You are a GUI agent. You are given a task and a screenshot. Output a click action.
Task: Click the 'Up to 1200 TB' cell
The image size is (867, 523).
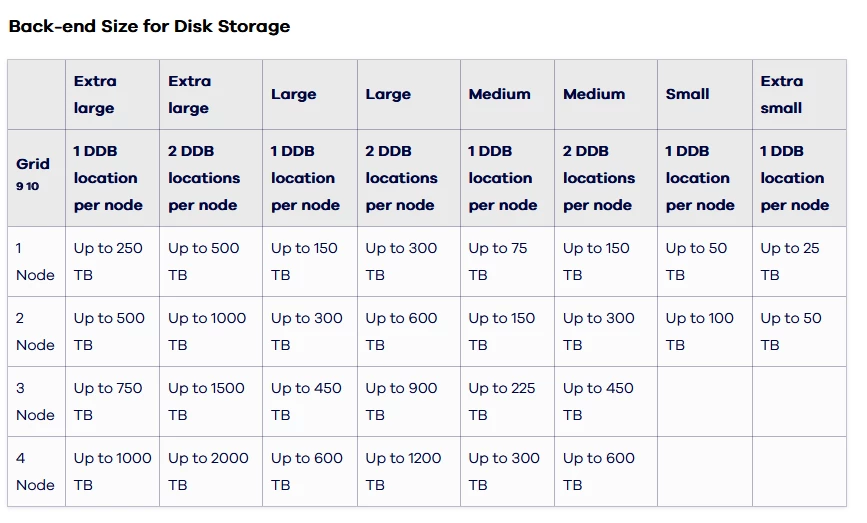point(409,472)
